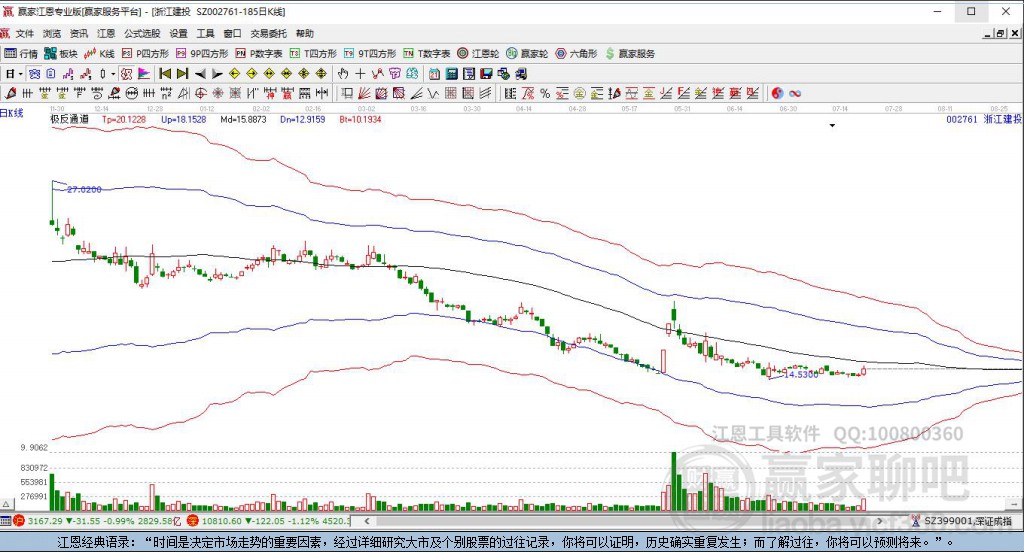This screenshot has width=1024, height=552.
Task: Open dropdown arrow beside candlestick style icon
Action: (112, 74)
